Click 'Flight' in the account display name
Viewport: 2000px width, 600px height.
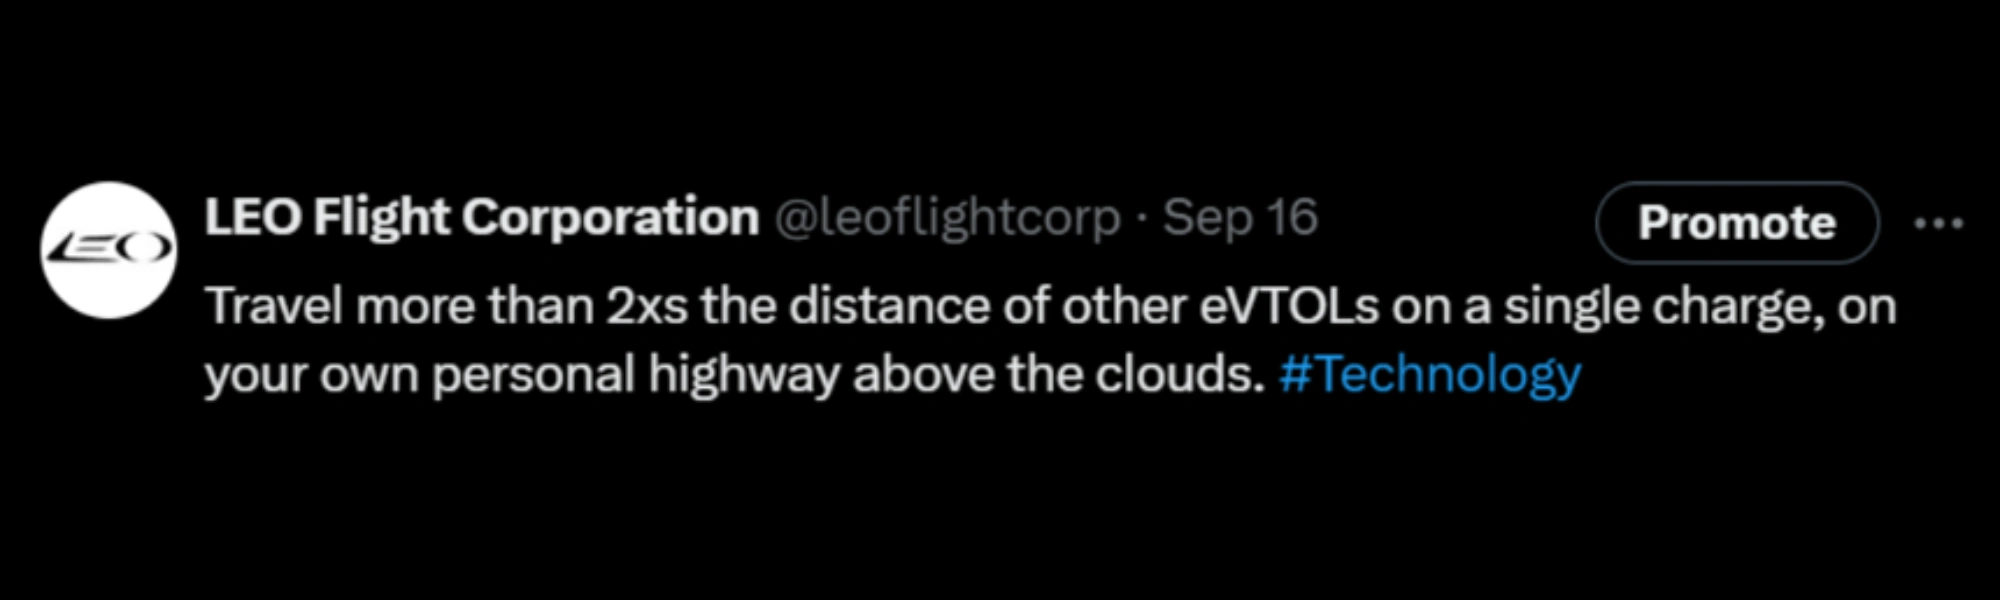point(381,218)
